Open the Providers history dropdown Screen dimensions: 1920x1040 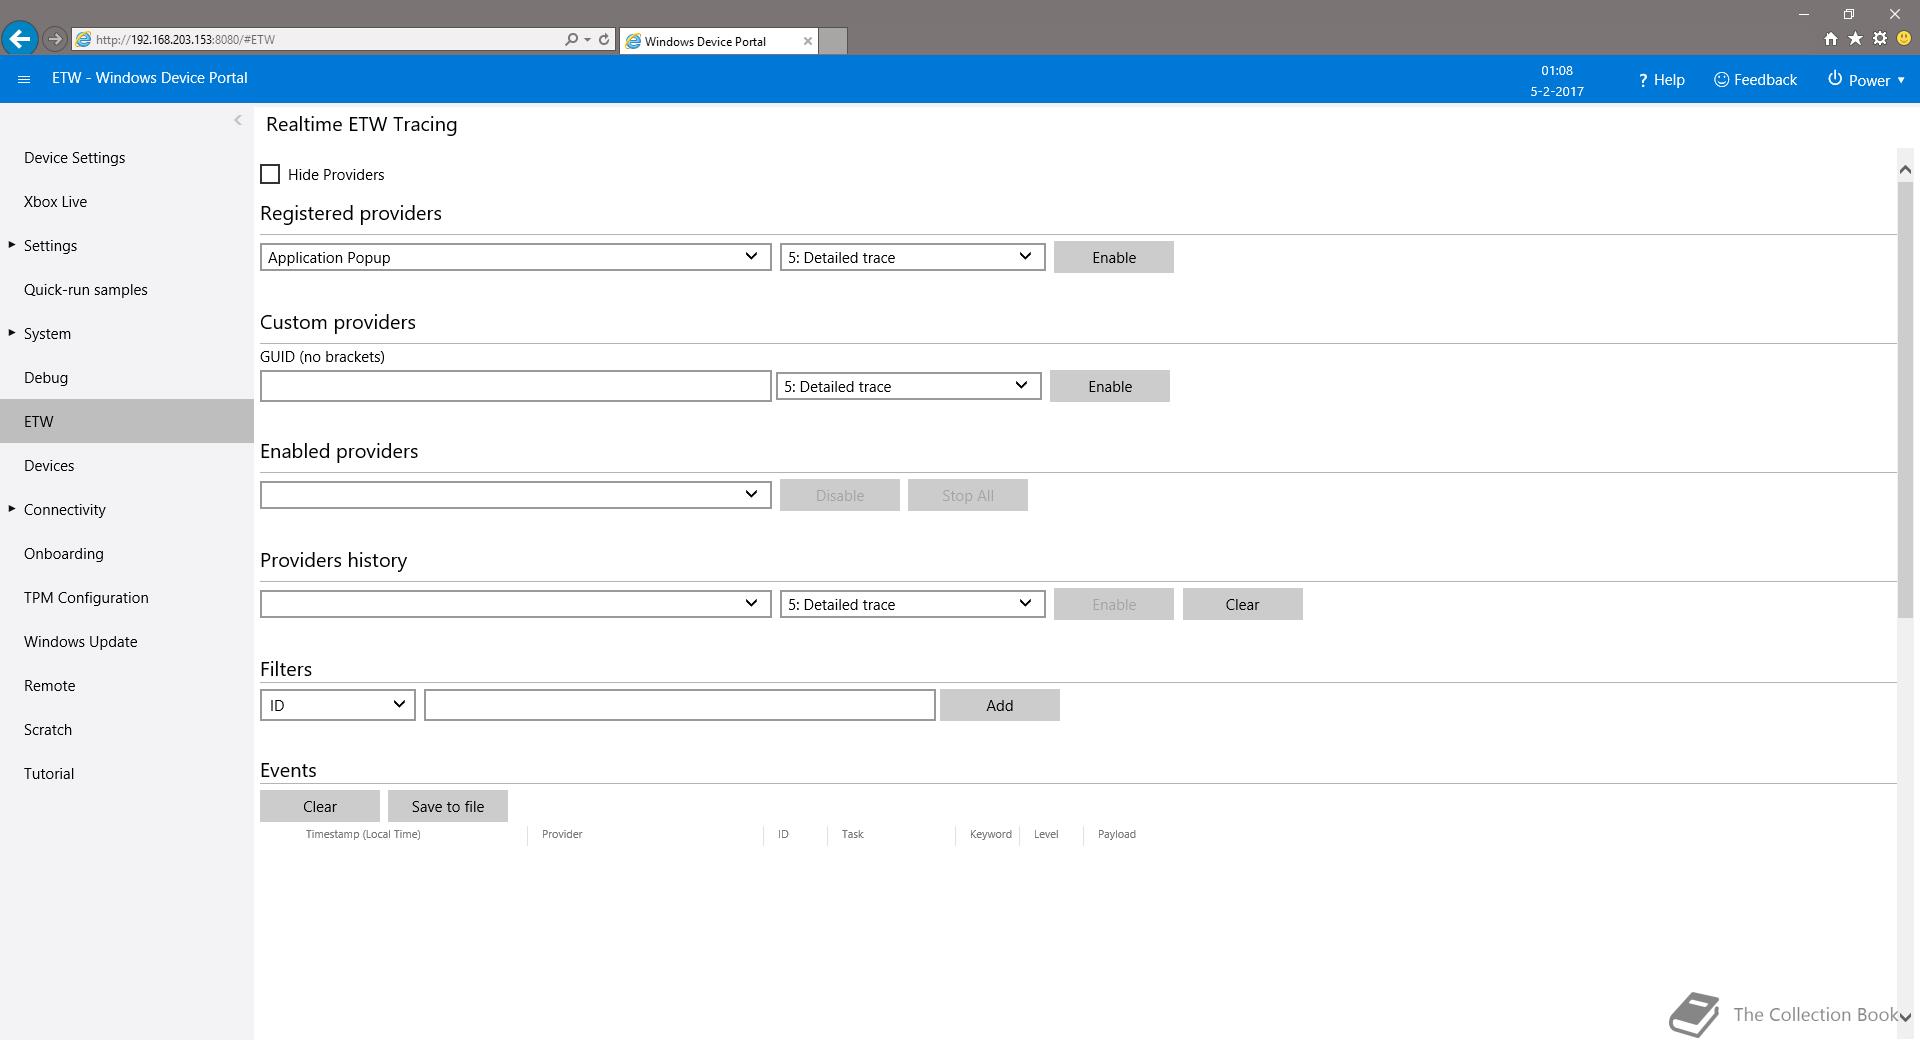click(516, 604)
